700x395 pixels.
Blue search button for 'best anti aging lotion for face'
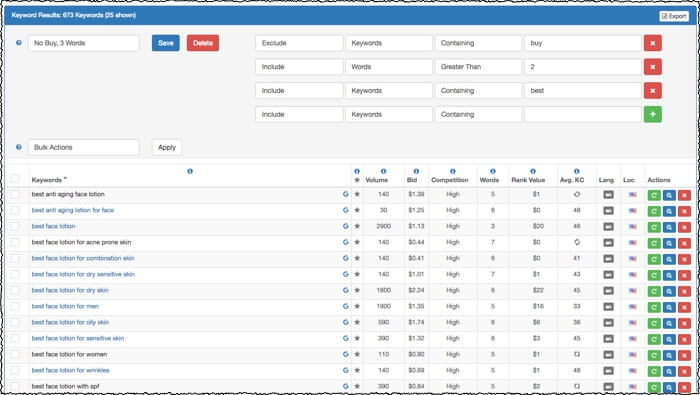tap(669, 211)
